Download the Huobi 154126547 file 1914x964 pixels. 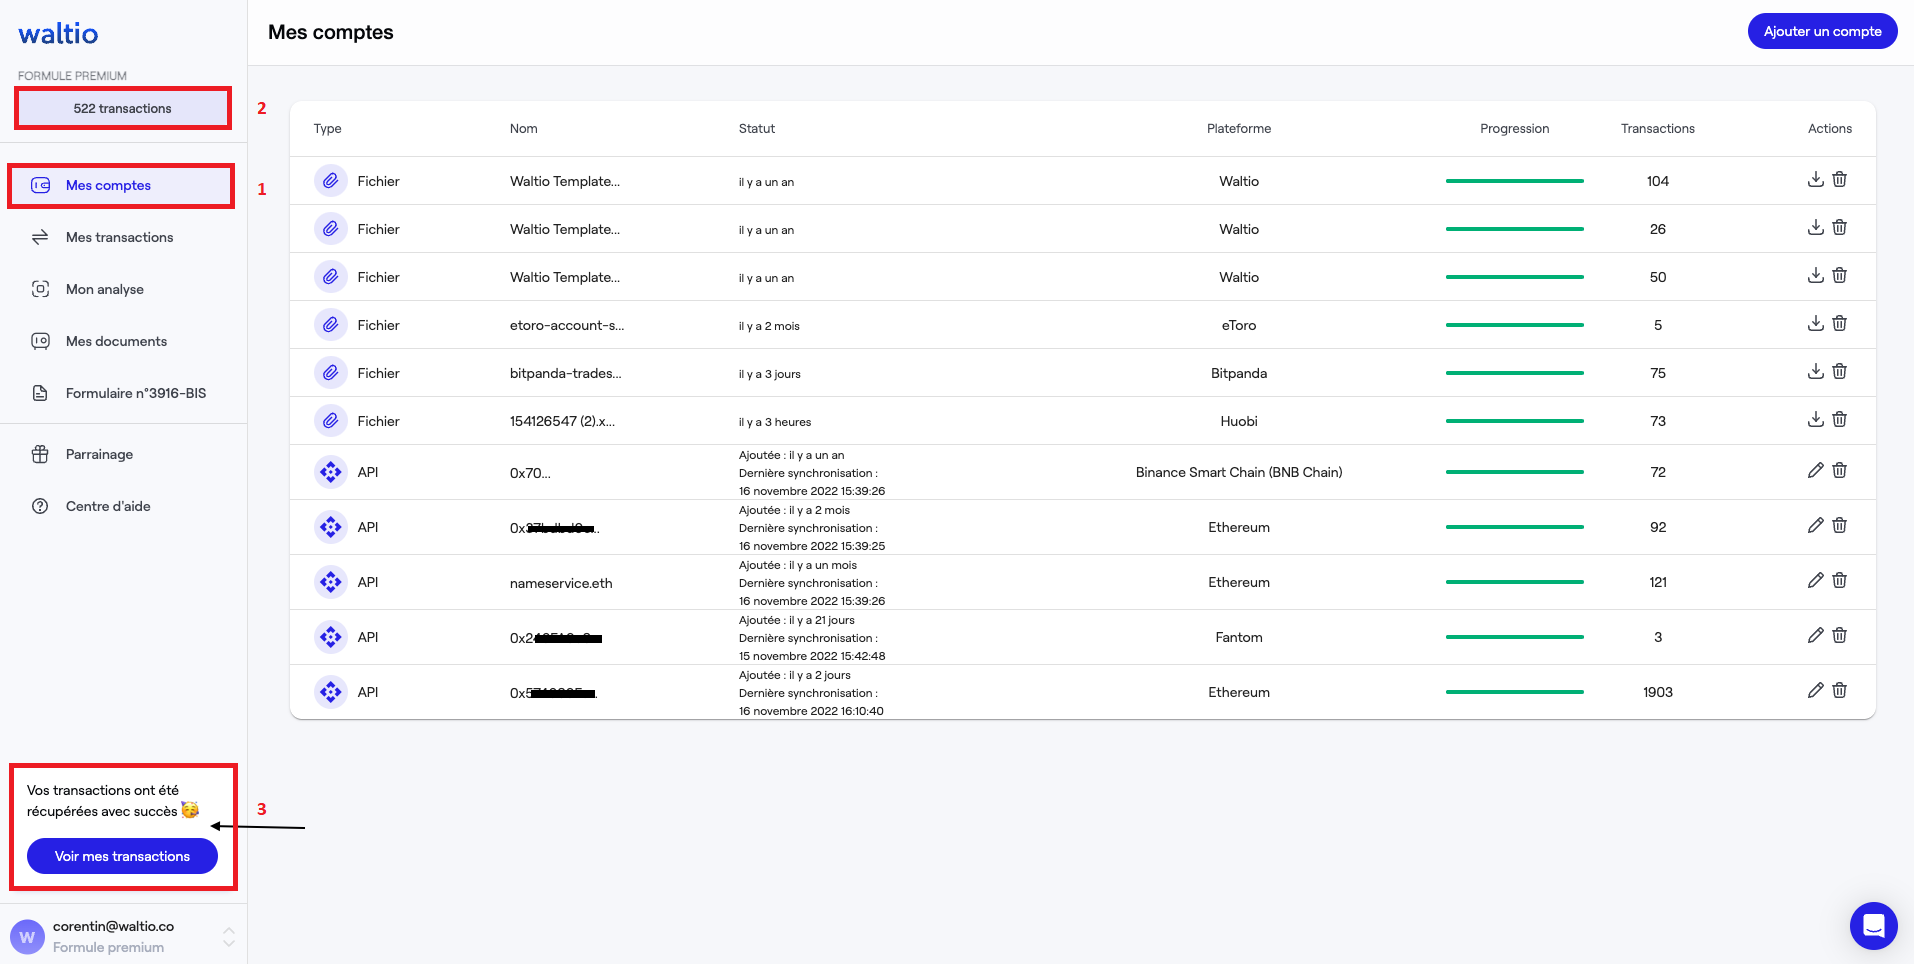click(x=1816, y=419)
